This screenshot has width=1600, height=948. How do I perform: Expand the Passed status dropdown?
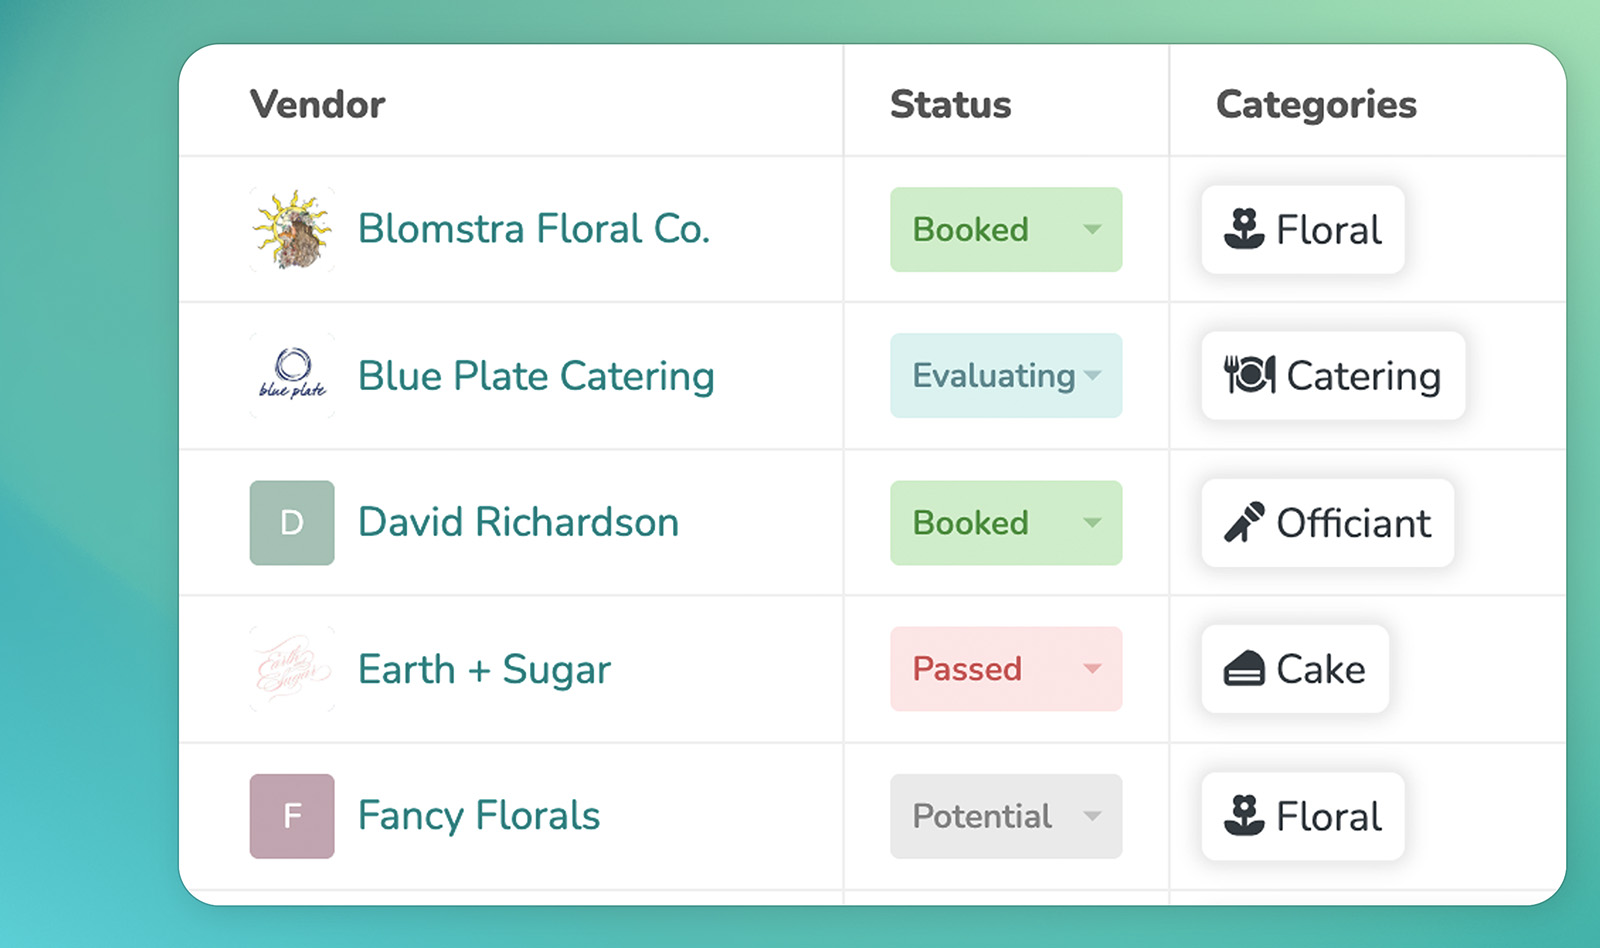click(x=1006, y=669)
